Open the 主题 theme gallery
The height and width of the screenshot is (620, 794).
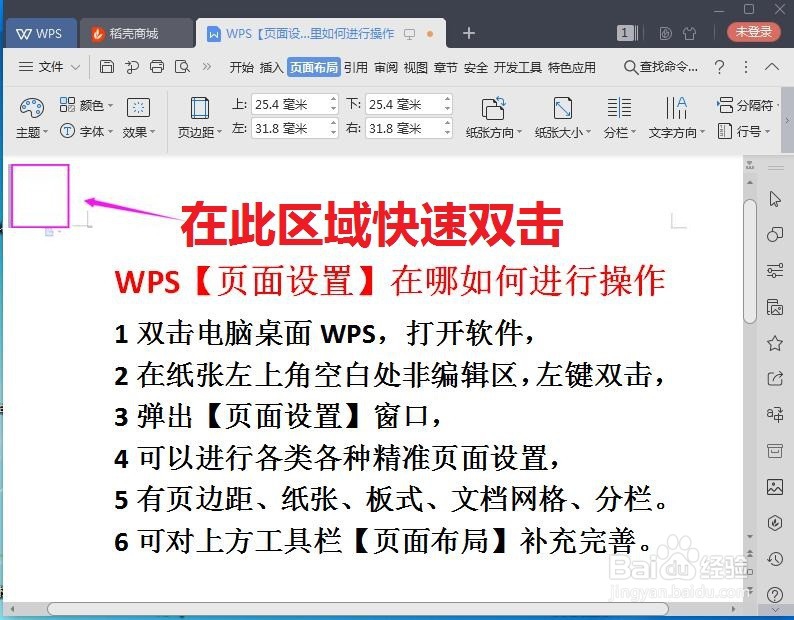click(31, 119)
